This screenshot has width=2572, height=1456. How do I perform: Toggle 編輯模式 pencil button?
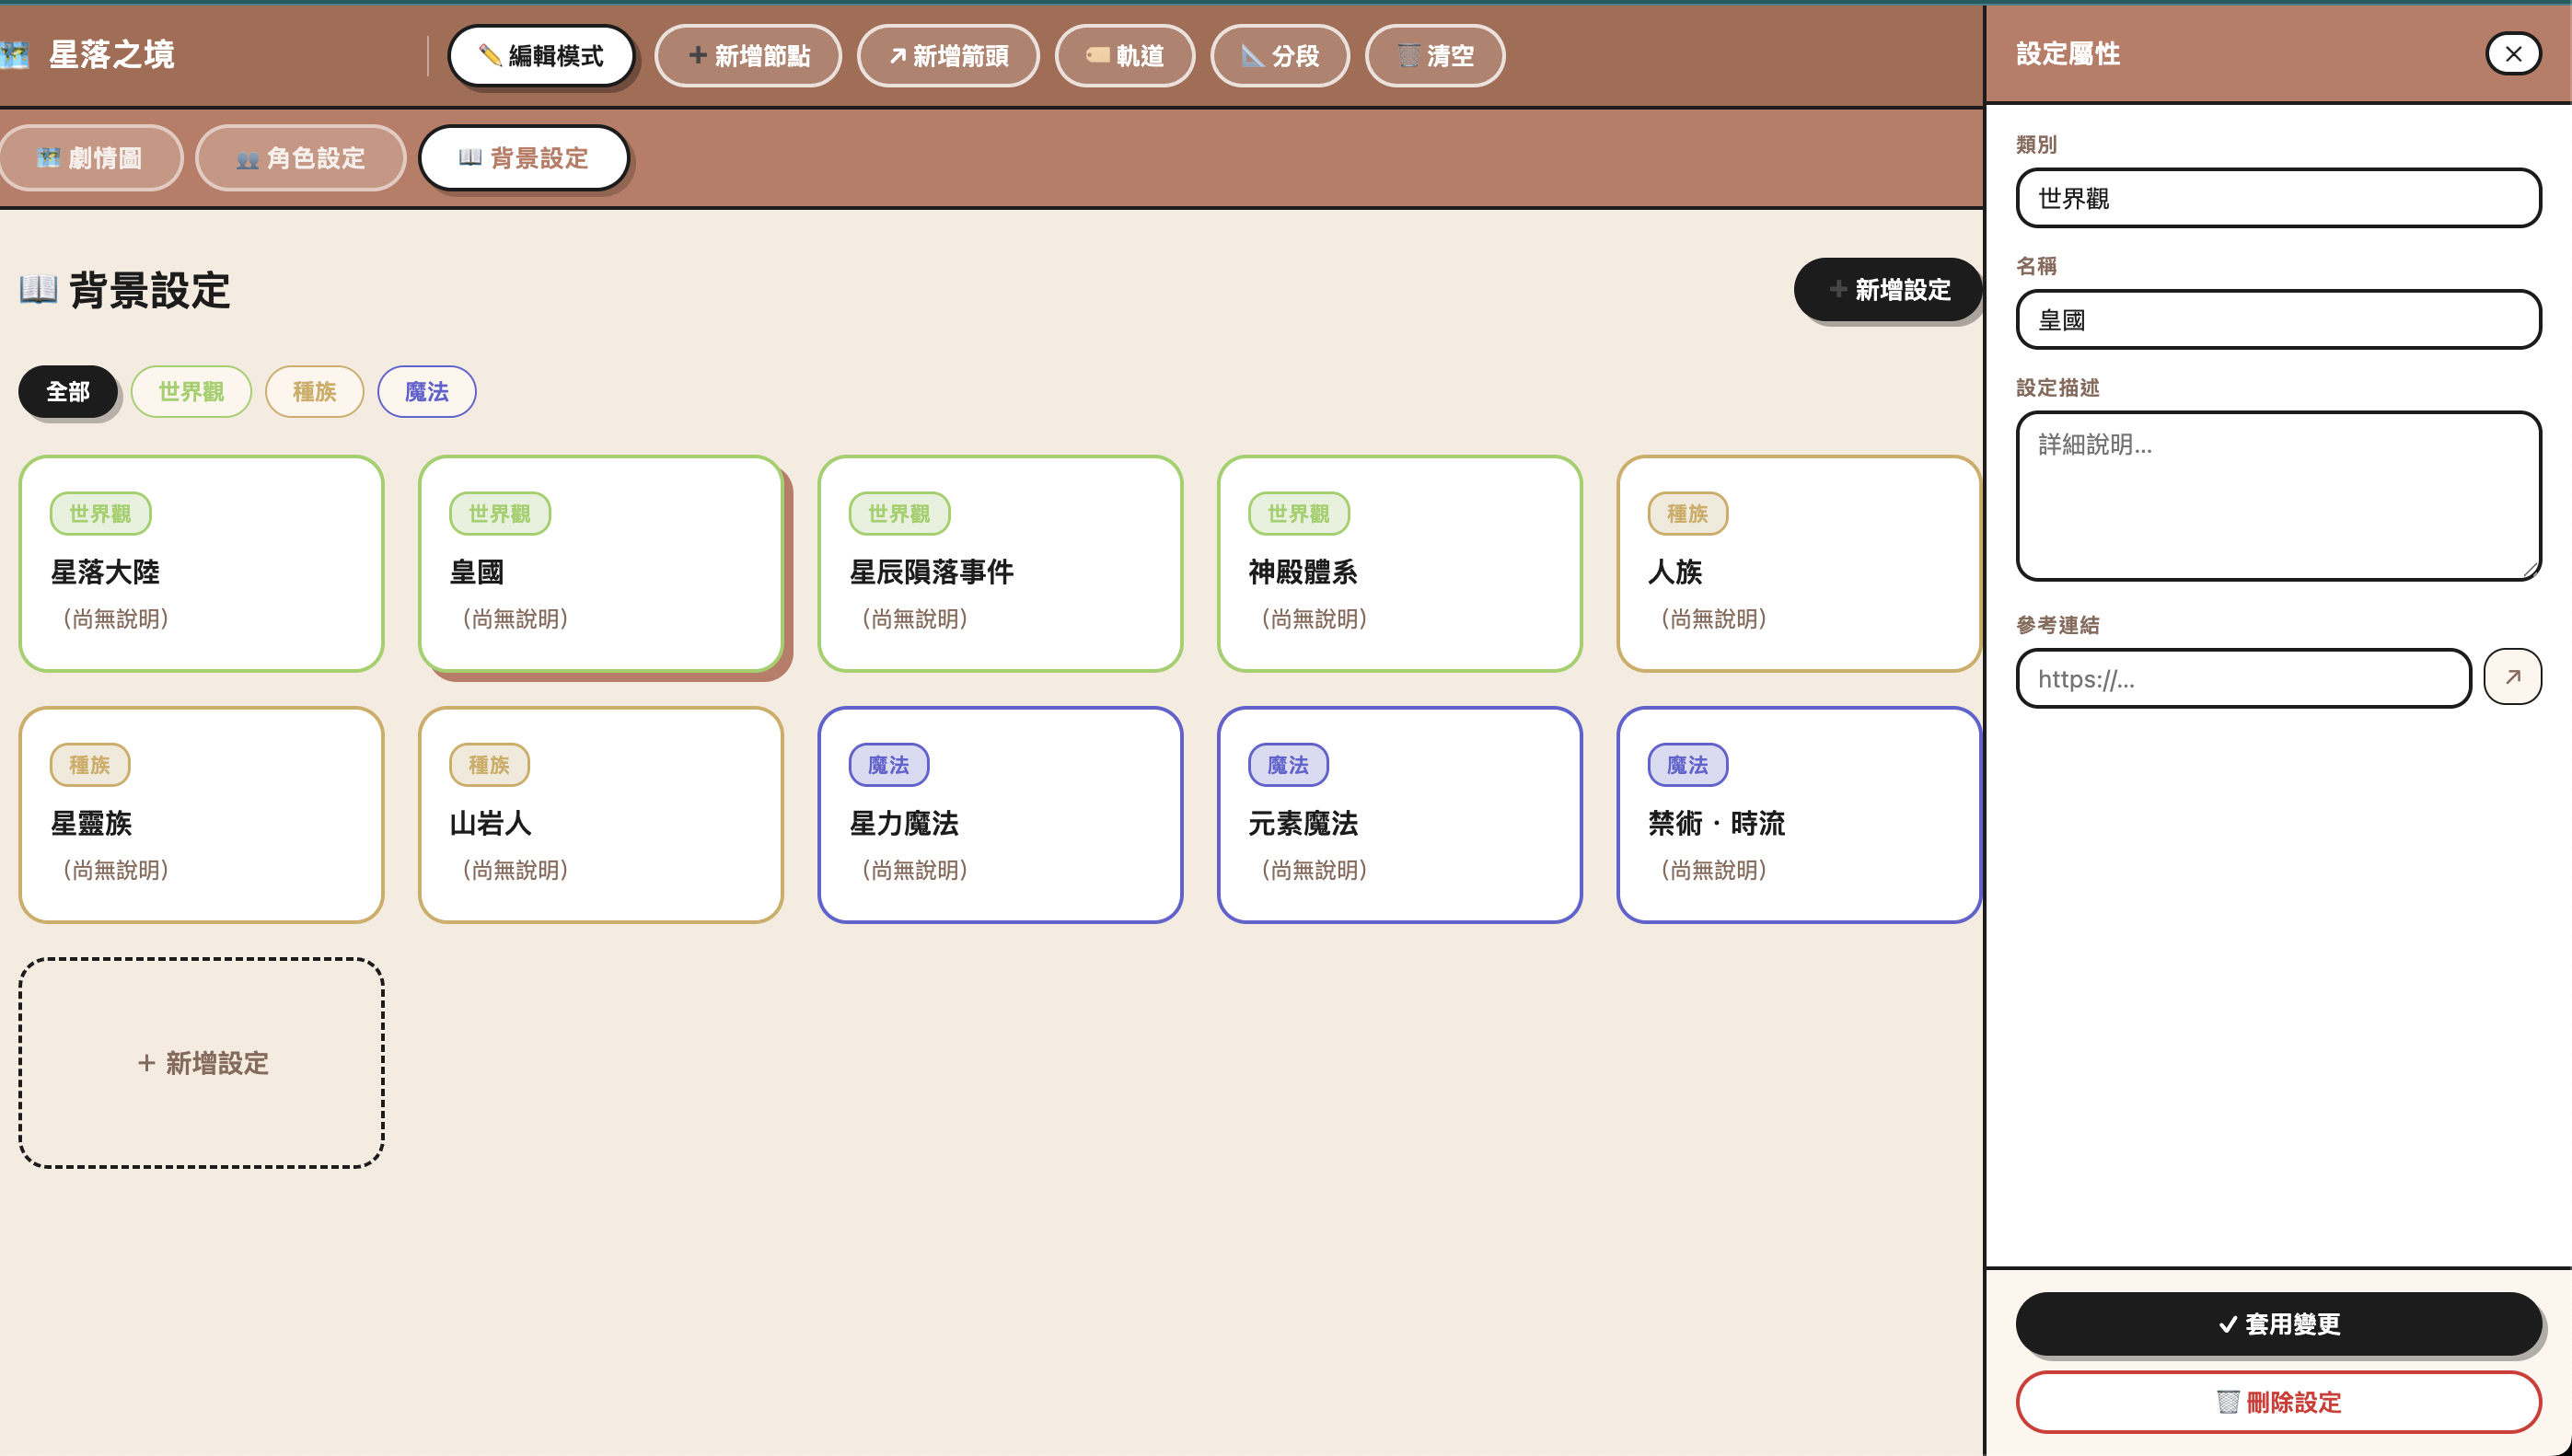point(541,56)
